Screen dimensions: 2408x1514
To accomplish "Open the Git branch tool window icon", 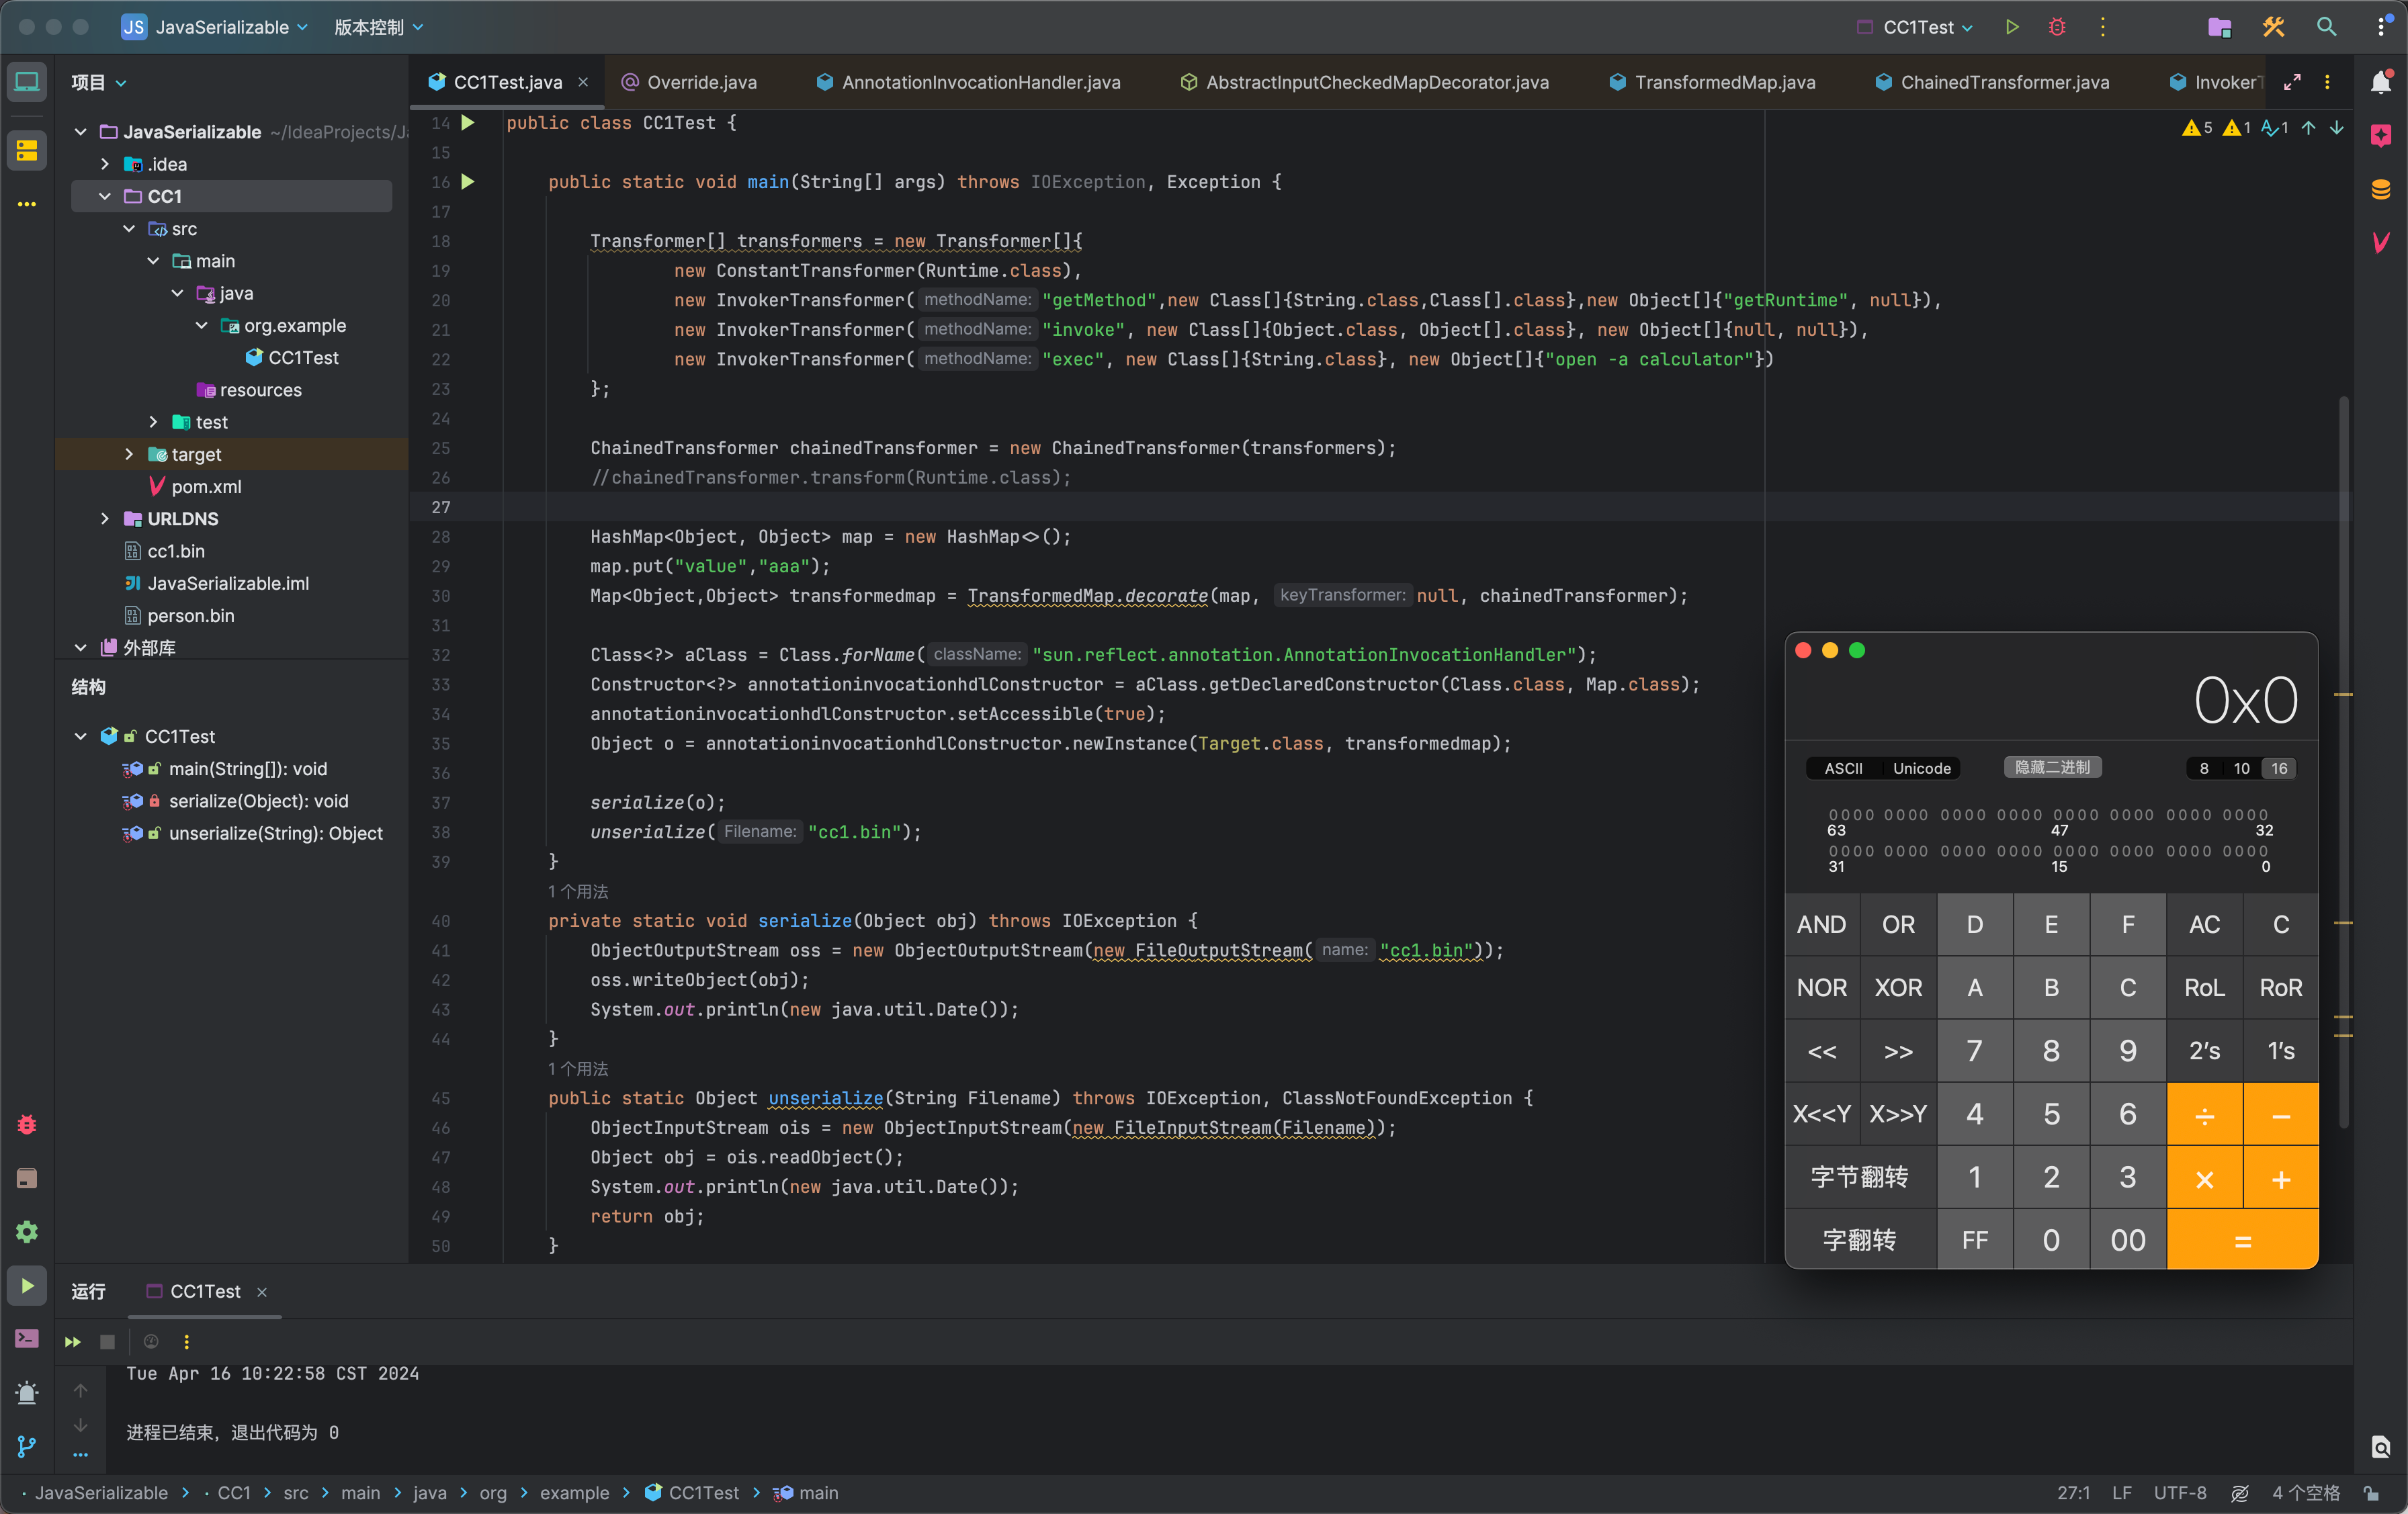I will pos(27,1446).
